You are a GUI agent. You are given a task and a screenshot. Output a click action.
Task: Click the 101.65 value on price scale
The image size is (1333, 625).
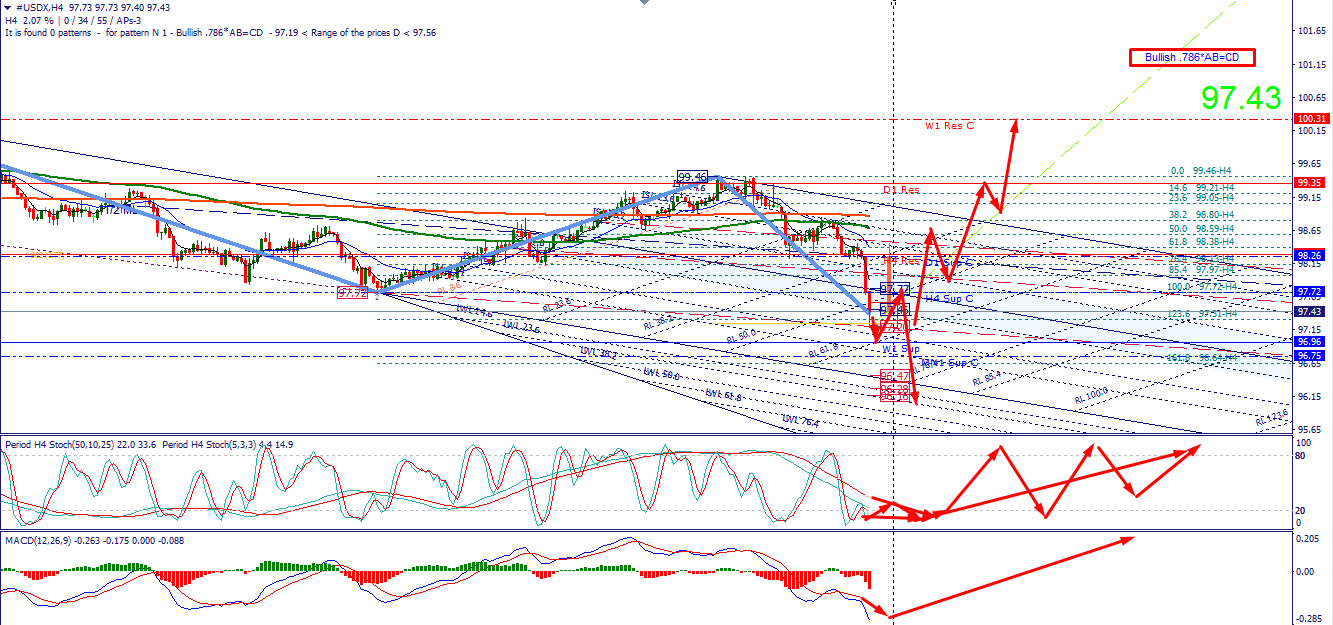(x=1311, y=32)
